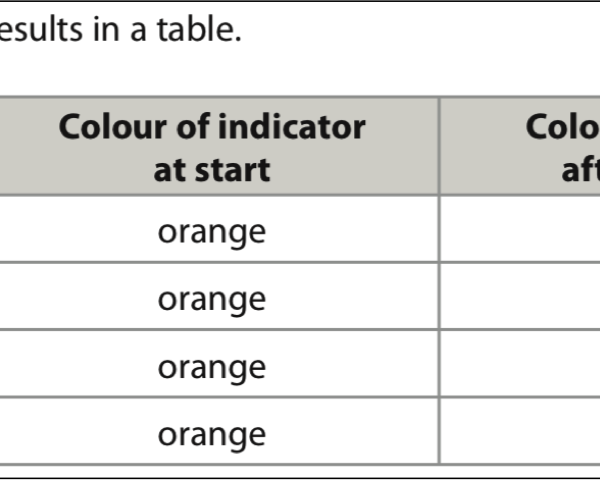
Task: Click the word 'start' in the header
Action: (232, 170)
